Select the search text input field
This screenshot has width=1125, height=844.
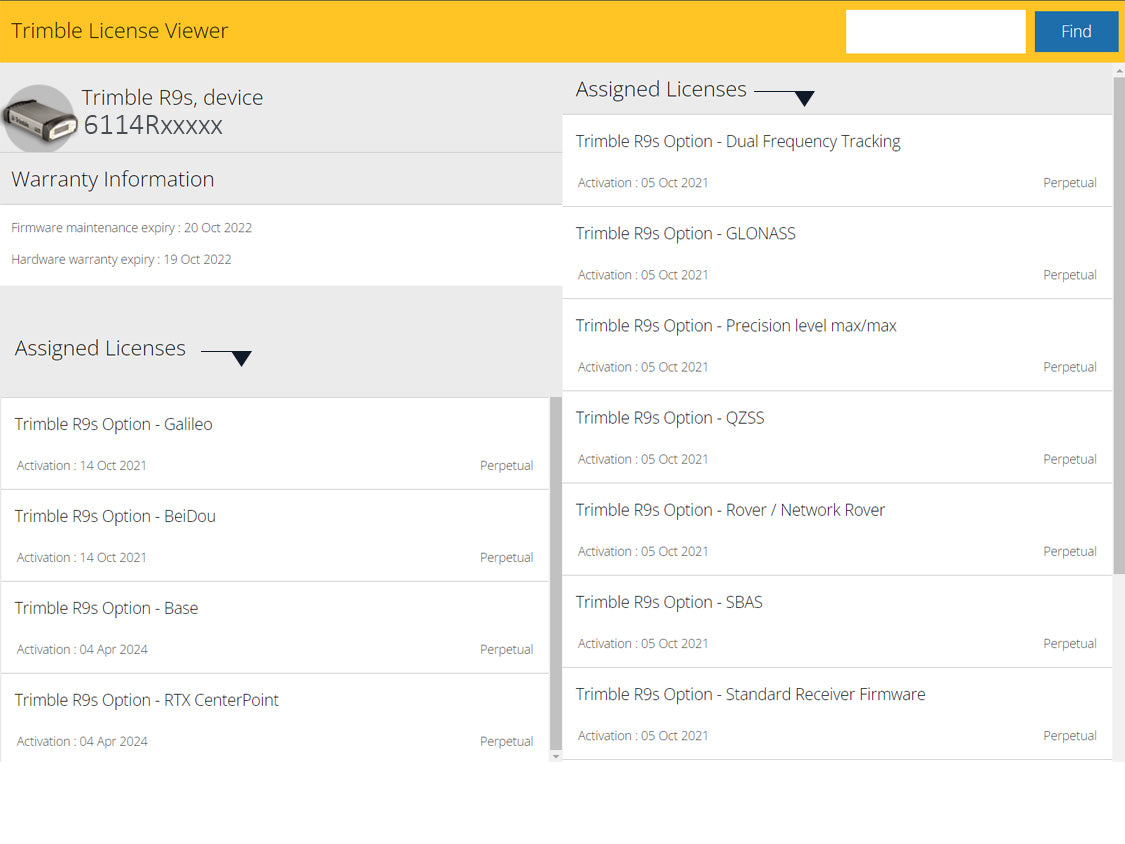coord(935,31)
